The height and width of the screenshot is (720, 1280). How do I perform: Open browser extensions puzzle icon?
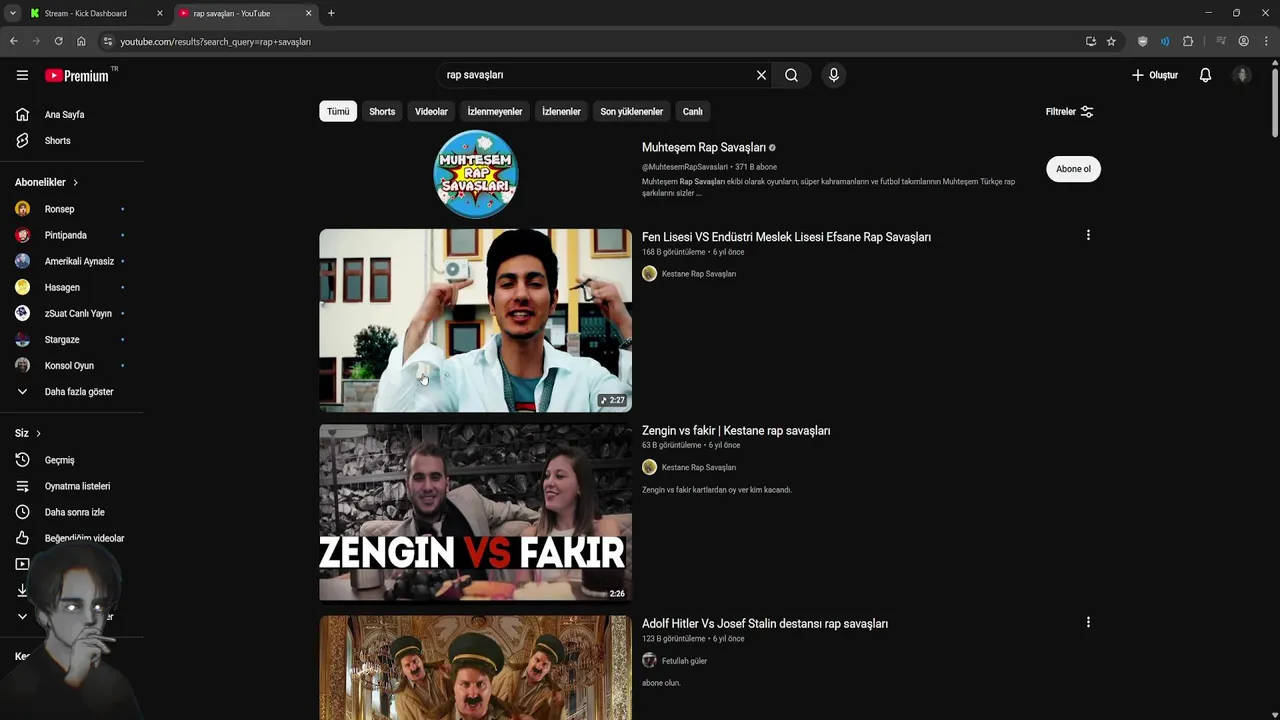(x=1188, y=41)
